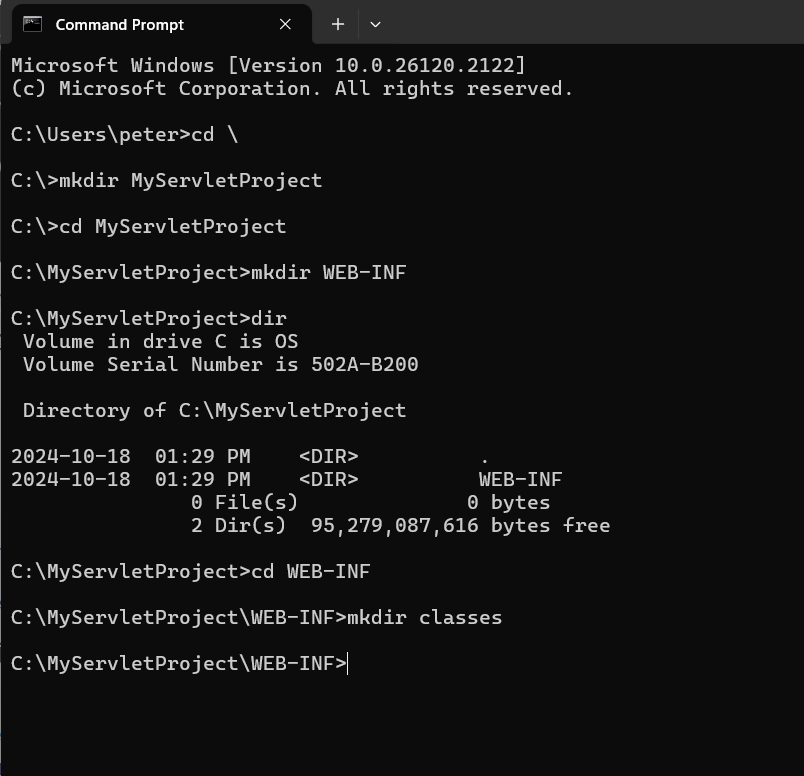Click the 'mkdir WEB-INF' command line
Viewport: 804px width, 776px height.
coord(209,273)
